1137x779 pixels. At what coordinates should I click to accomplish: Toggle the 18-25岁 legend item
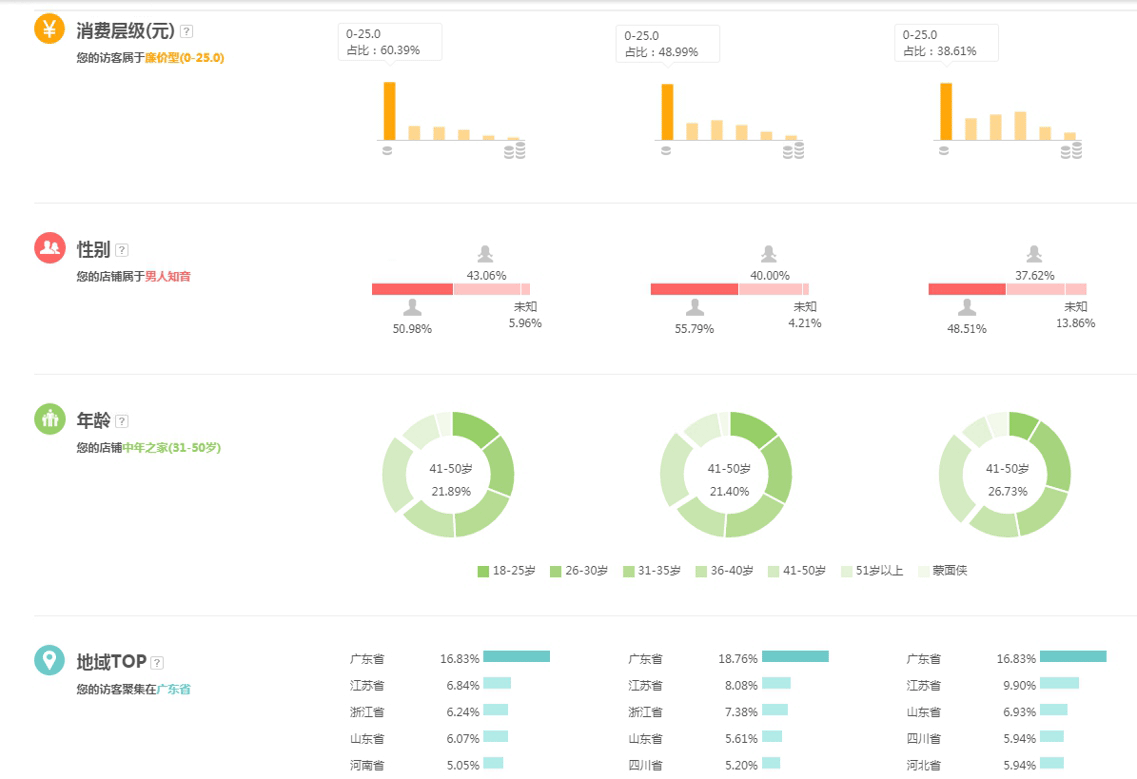(x=506, y=571)
